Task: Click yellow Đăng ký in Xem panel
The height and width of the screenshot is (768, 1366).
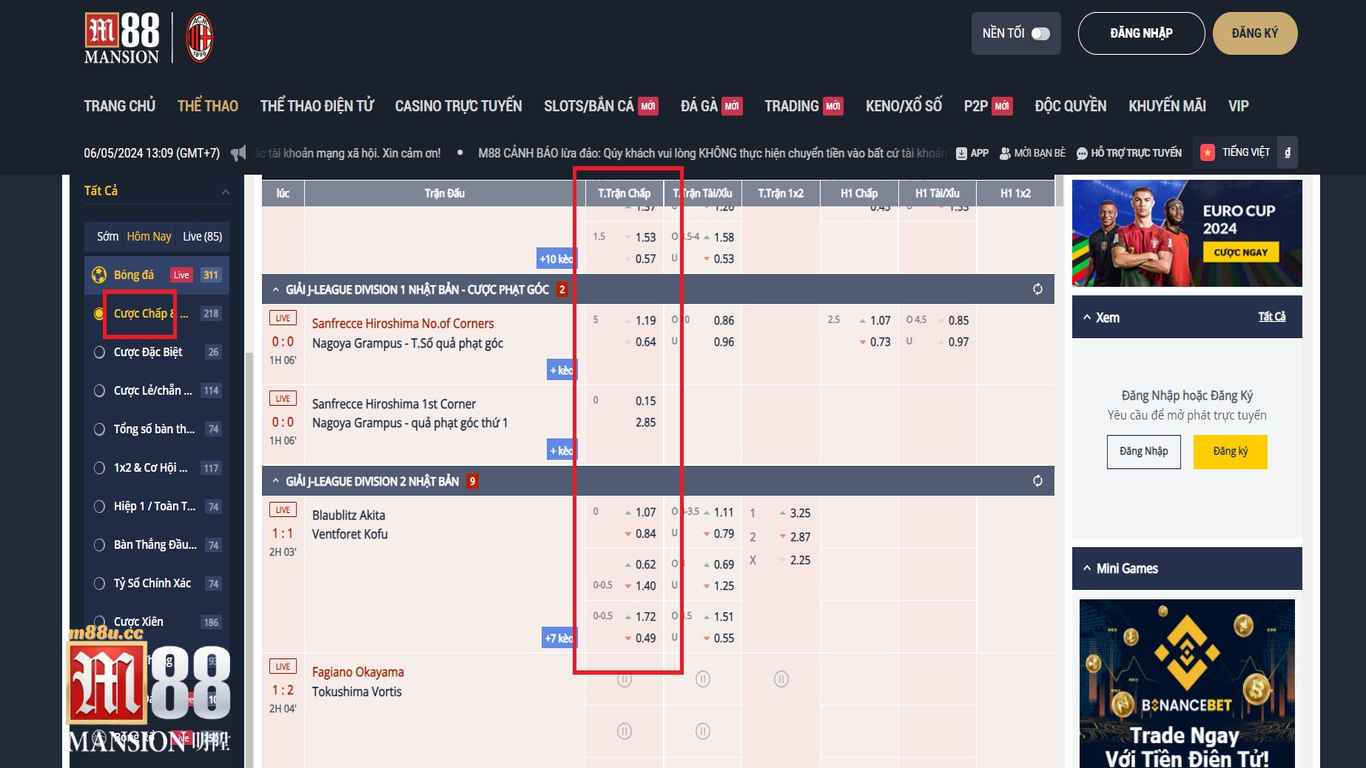Action: click(x=1230, y=451)
